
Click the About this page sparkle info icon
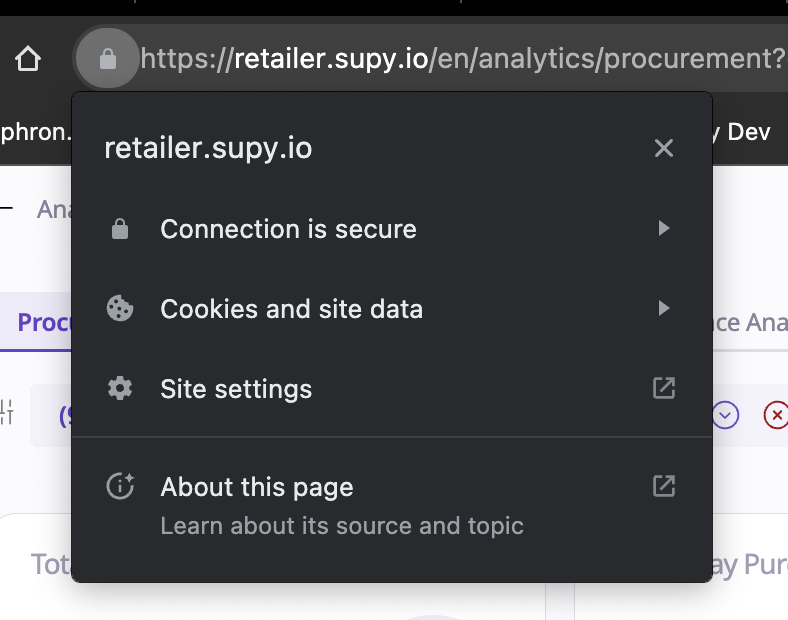pyautogui.click(x=120, y=487)
